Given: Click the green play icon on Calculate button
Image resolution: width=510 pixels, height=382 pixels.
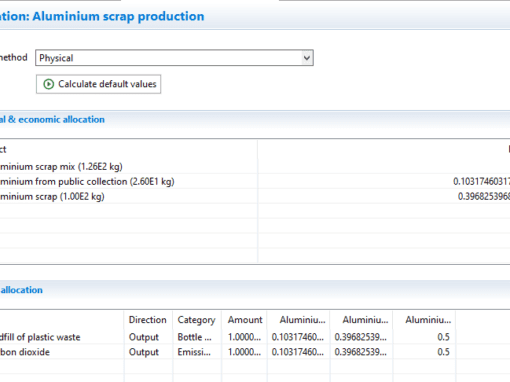Looking at the screenshot, I should tap(48, 84).
